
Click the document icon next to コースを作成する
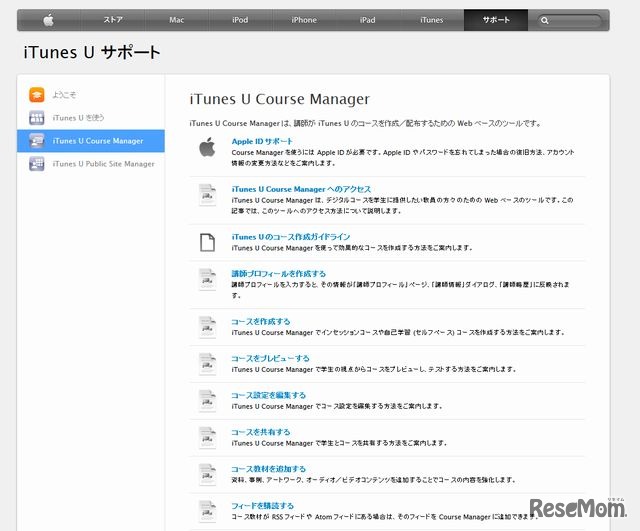207,327
